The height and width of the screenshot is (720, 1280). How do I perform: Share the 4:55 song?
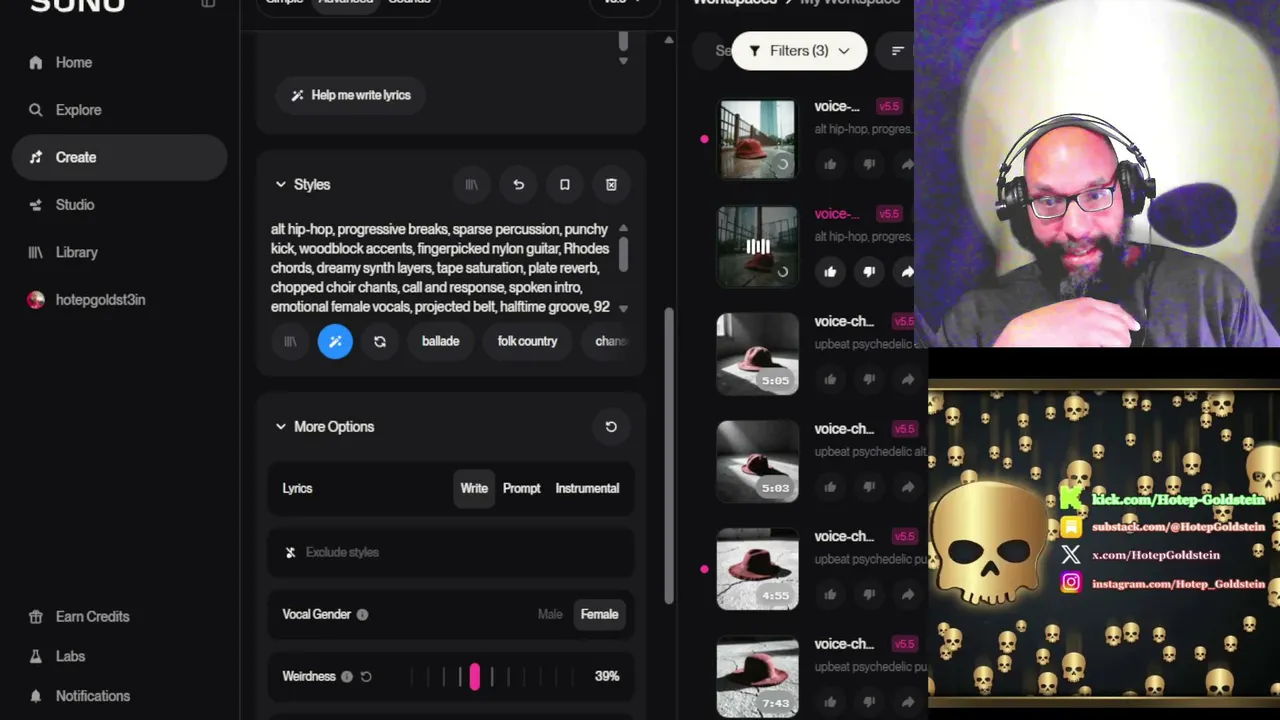907,594
